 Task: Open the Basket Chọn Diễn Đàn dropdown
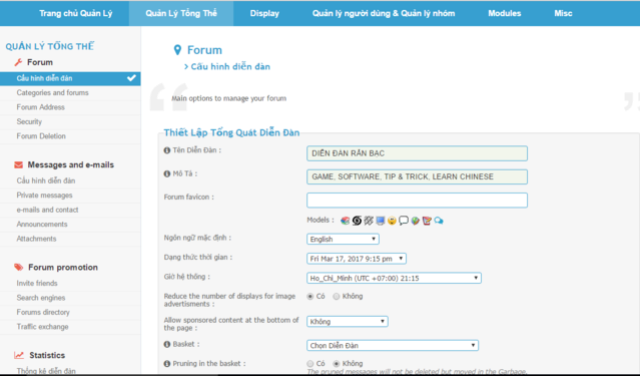click(393, 345)
